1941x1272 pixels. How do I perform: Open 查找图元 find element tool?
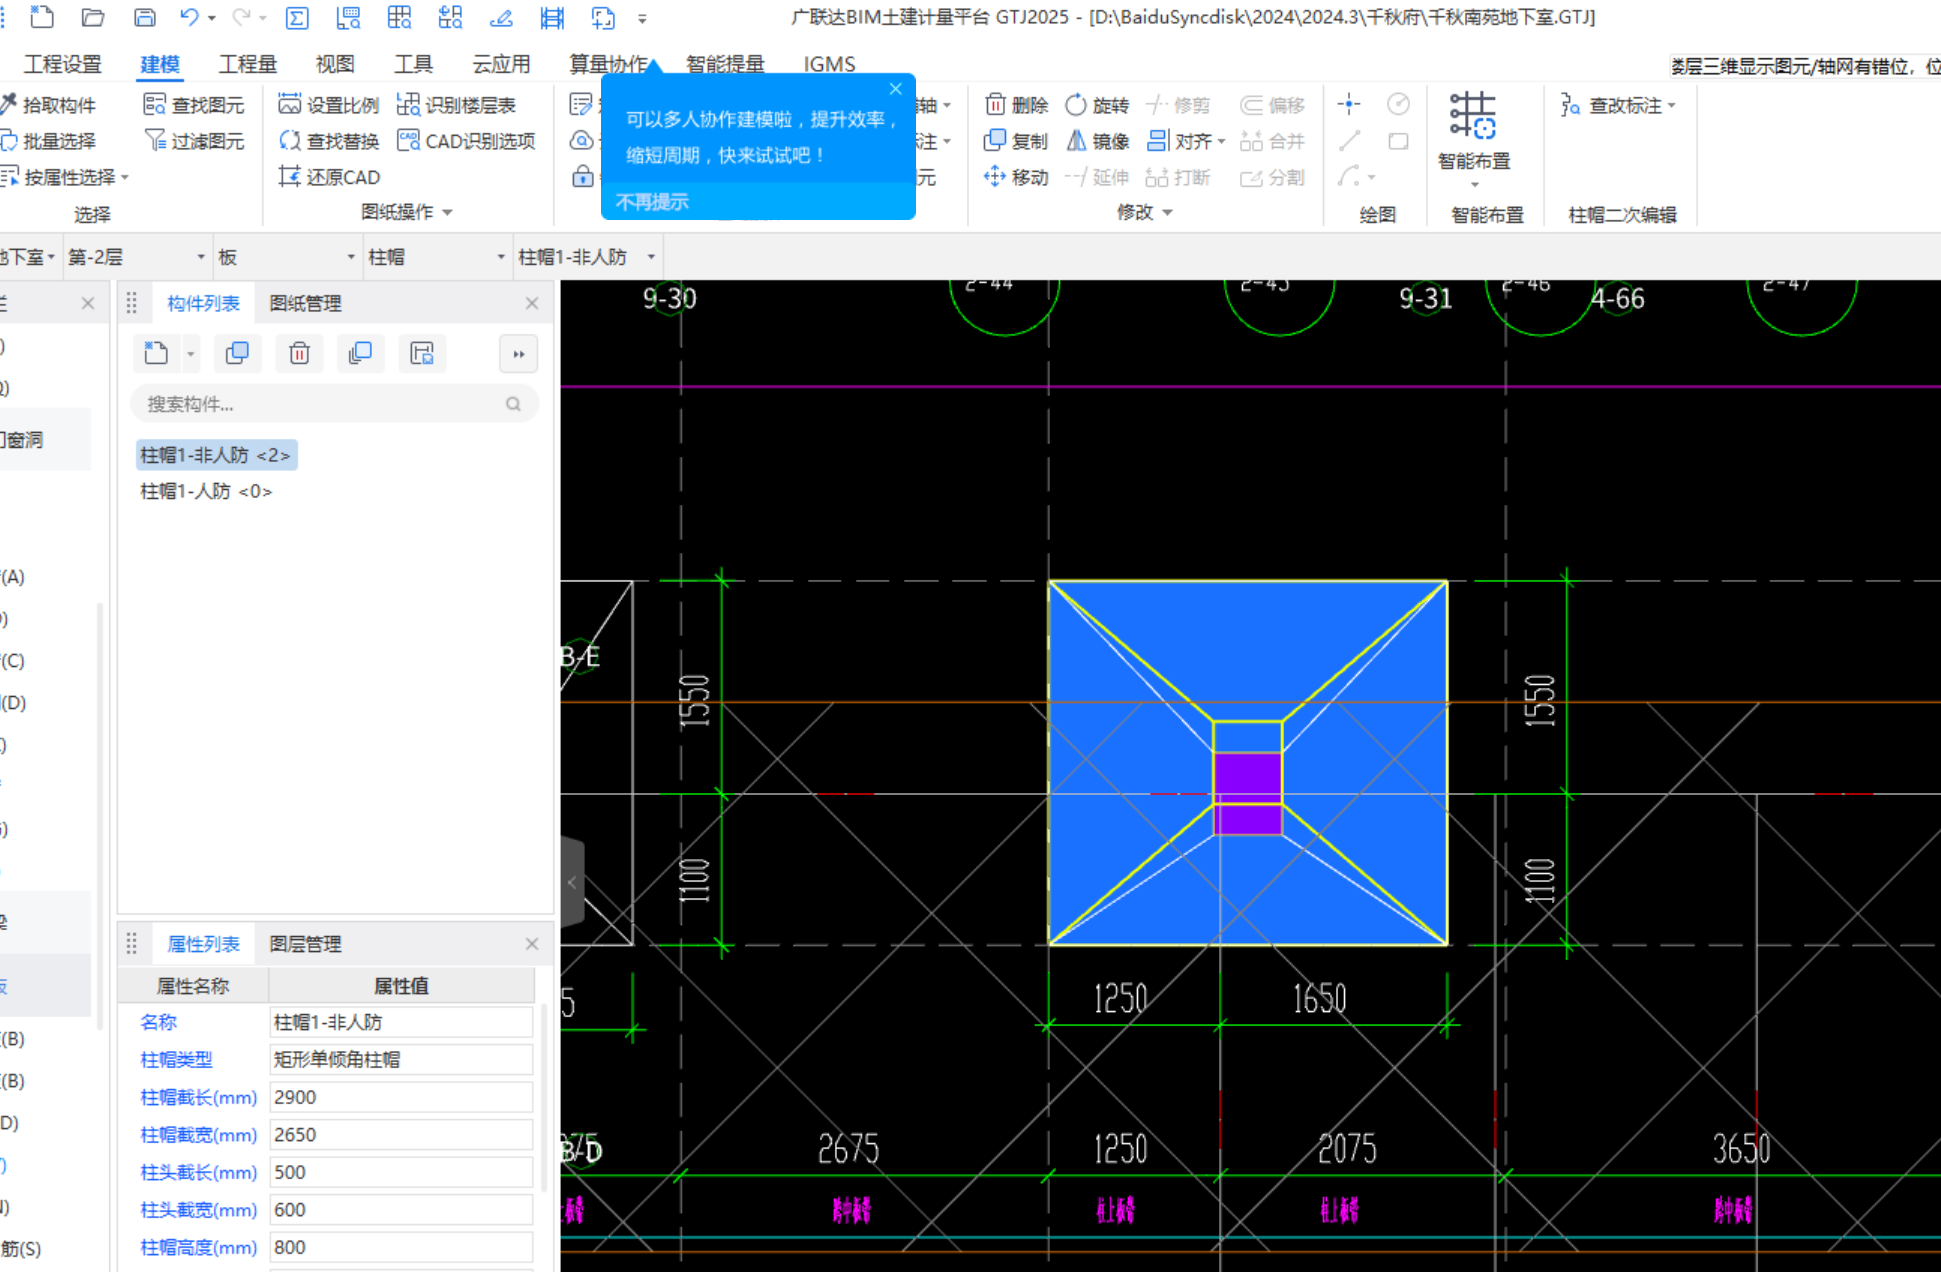[x=194, y=105]
